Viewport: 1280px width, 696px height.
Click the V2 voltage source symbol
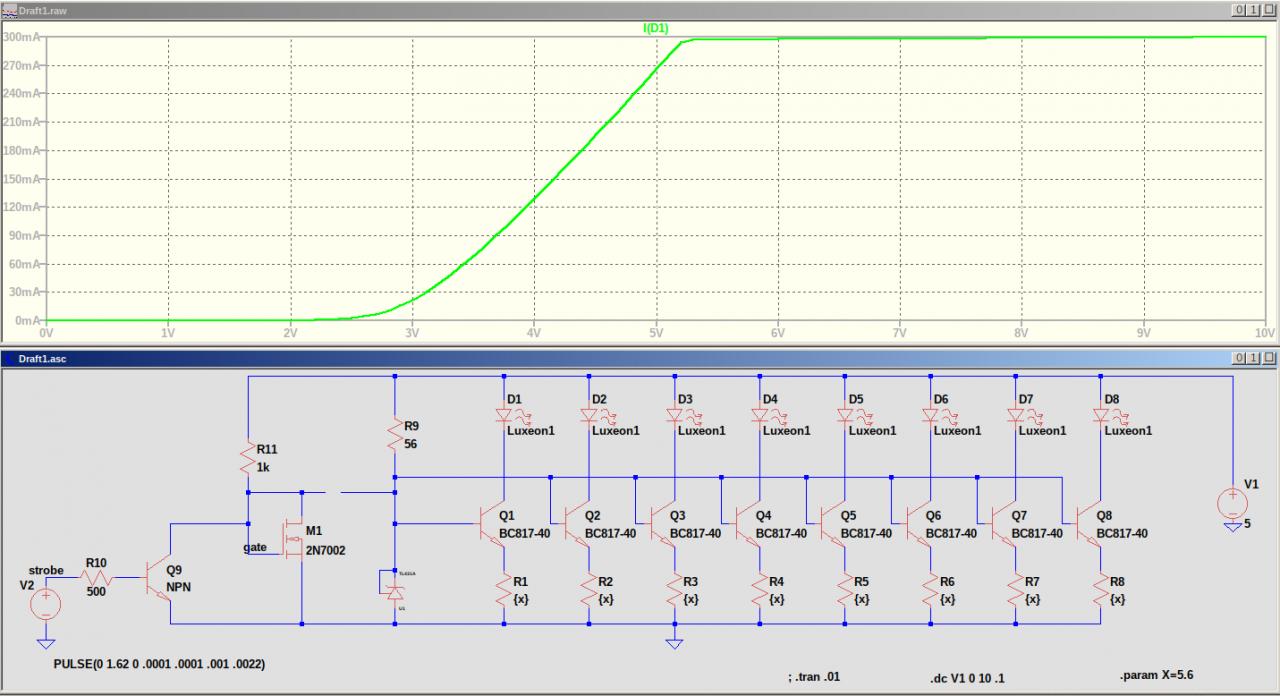coord(45,603)
